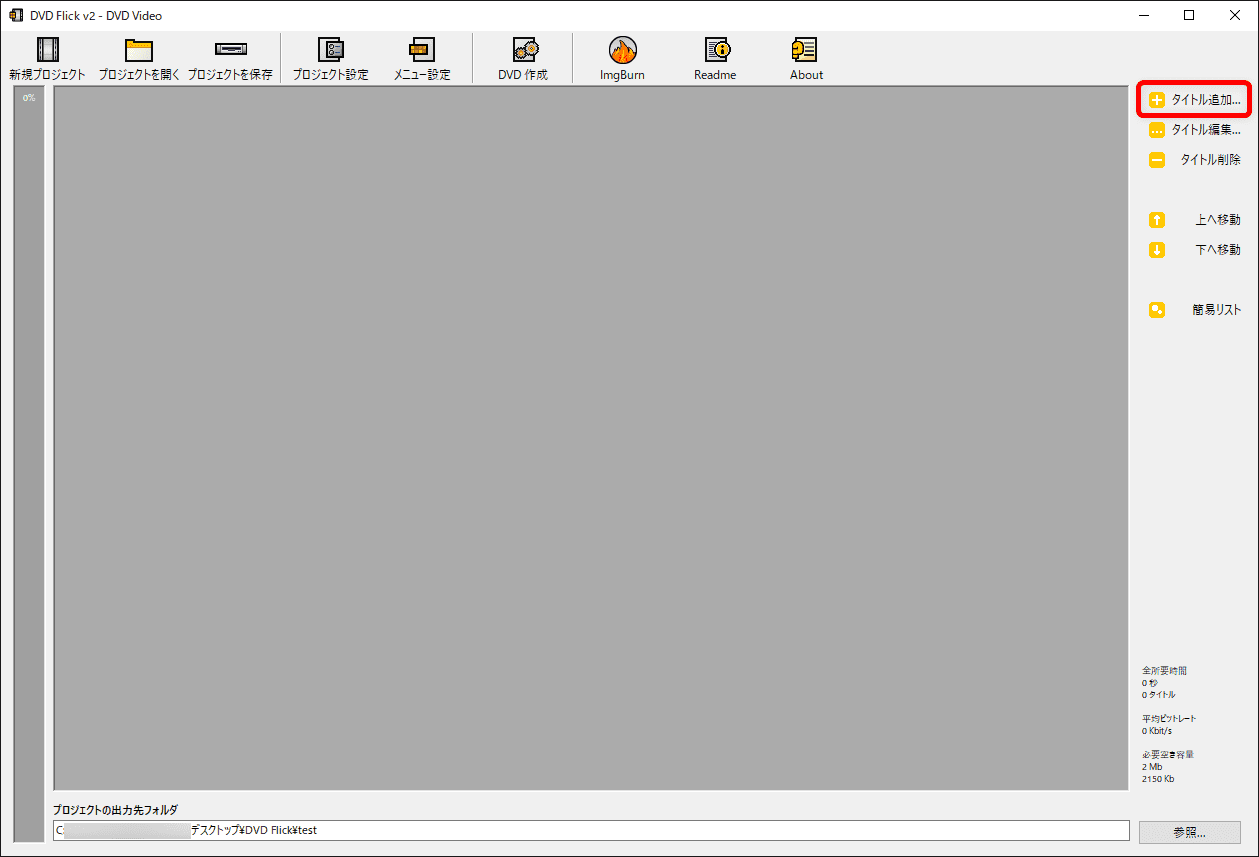Click the project output folder path field
Image resolution: width=1259 pixels, height=857 pixels.
click(x=590, y=830)
